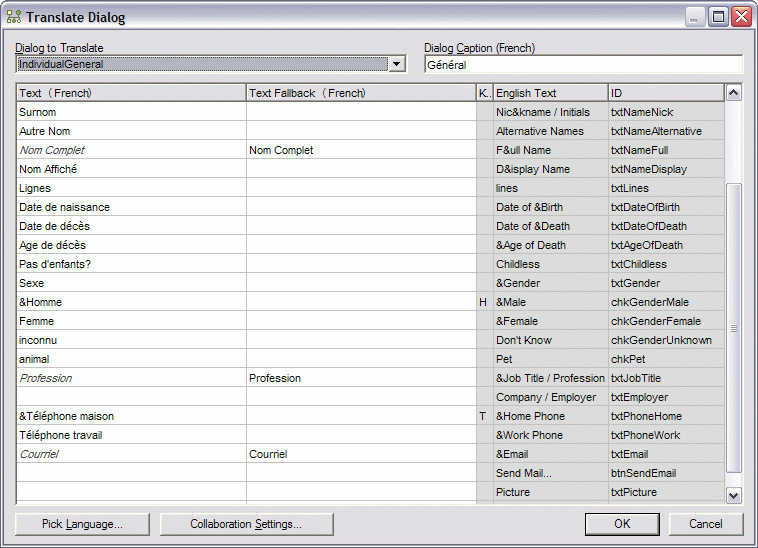The height and width of the screenshot is (548, 758).
Task: Open Collaboration Settings... button
Action: pyautogui.click(x=246, y=524)
